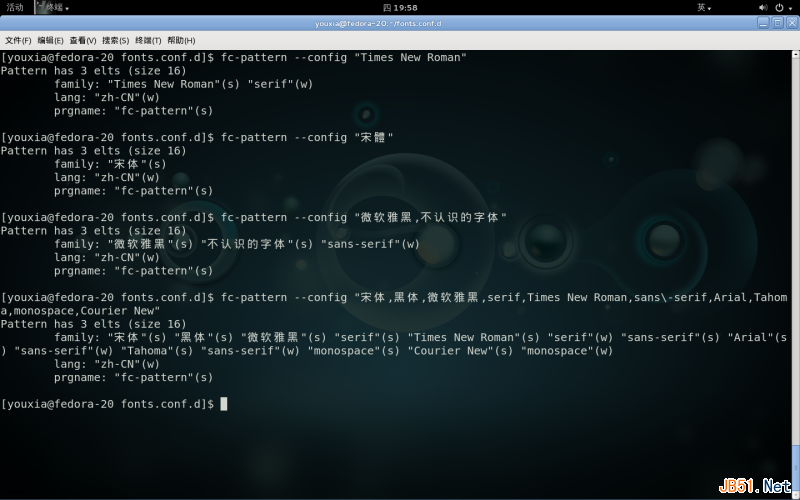The width and height of the screenshot is (800, 500).
Task: Click the terminal cursor at the empty prompt
Action: pos(223,404)
